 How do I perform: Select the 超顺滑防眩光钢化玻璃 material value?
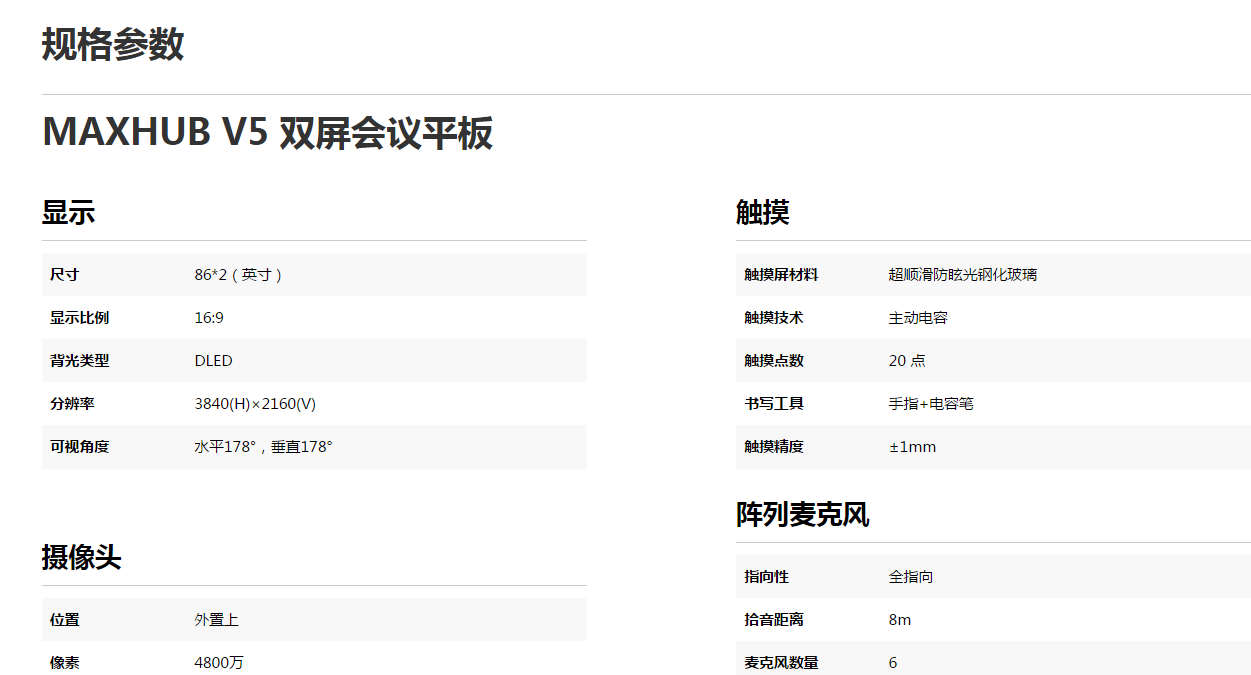962,275
